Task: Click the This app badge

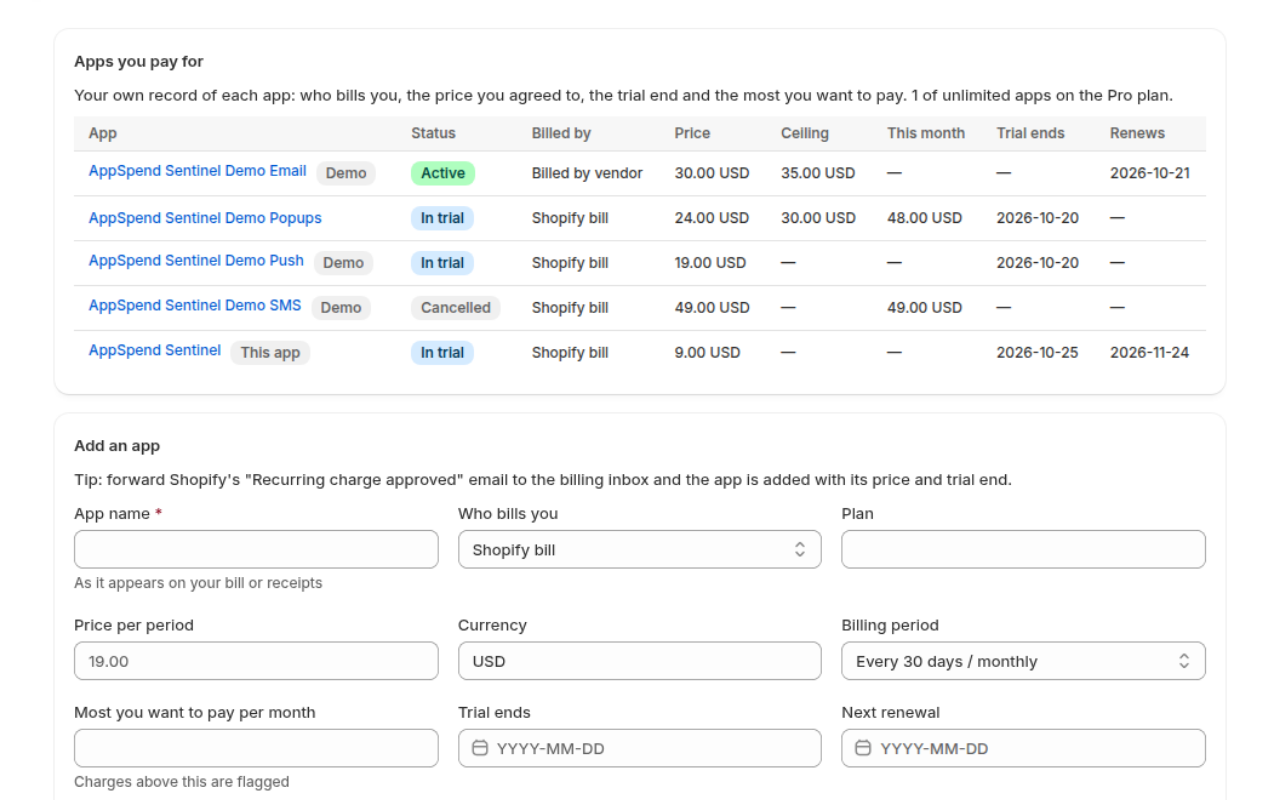Action: tap(270, 353)
